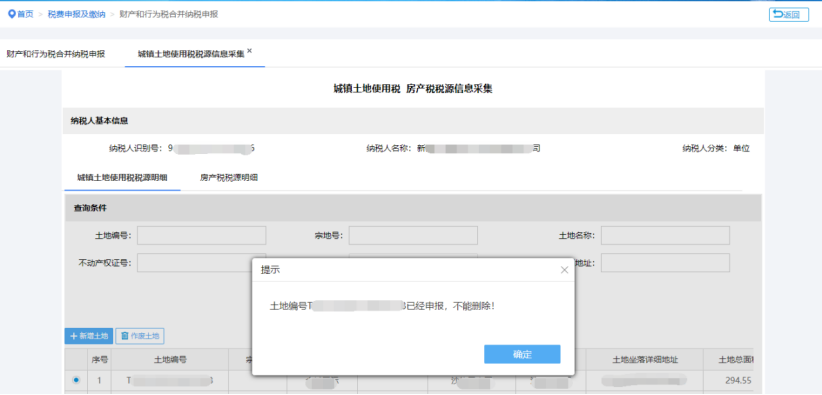The image size is (822, 395).
Task: Close the 城镇土地使用税税源信息采集 tab
Action: [250, 51]
